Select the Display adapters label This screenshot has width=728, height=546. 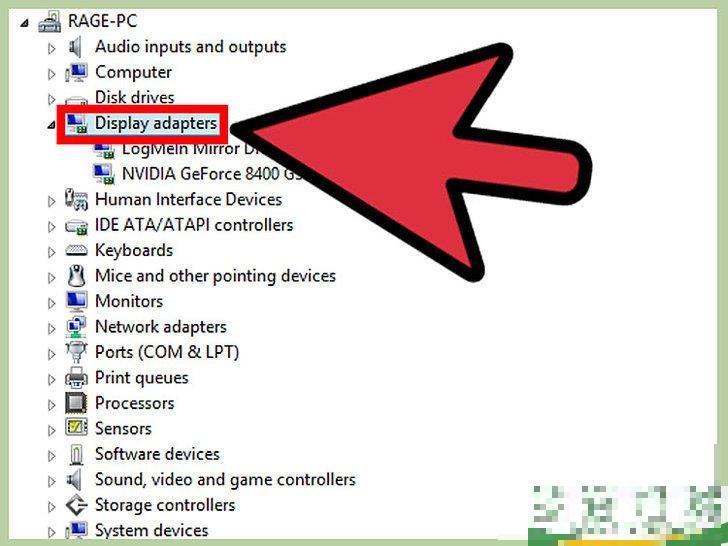tap(156, 124)
